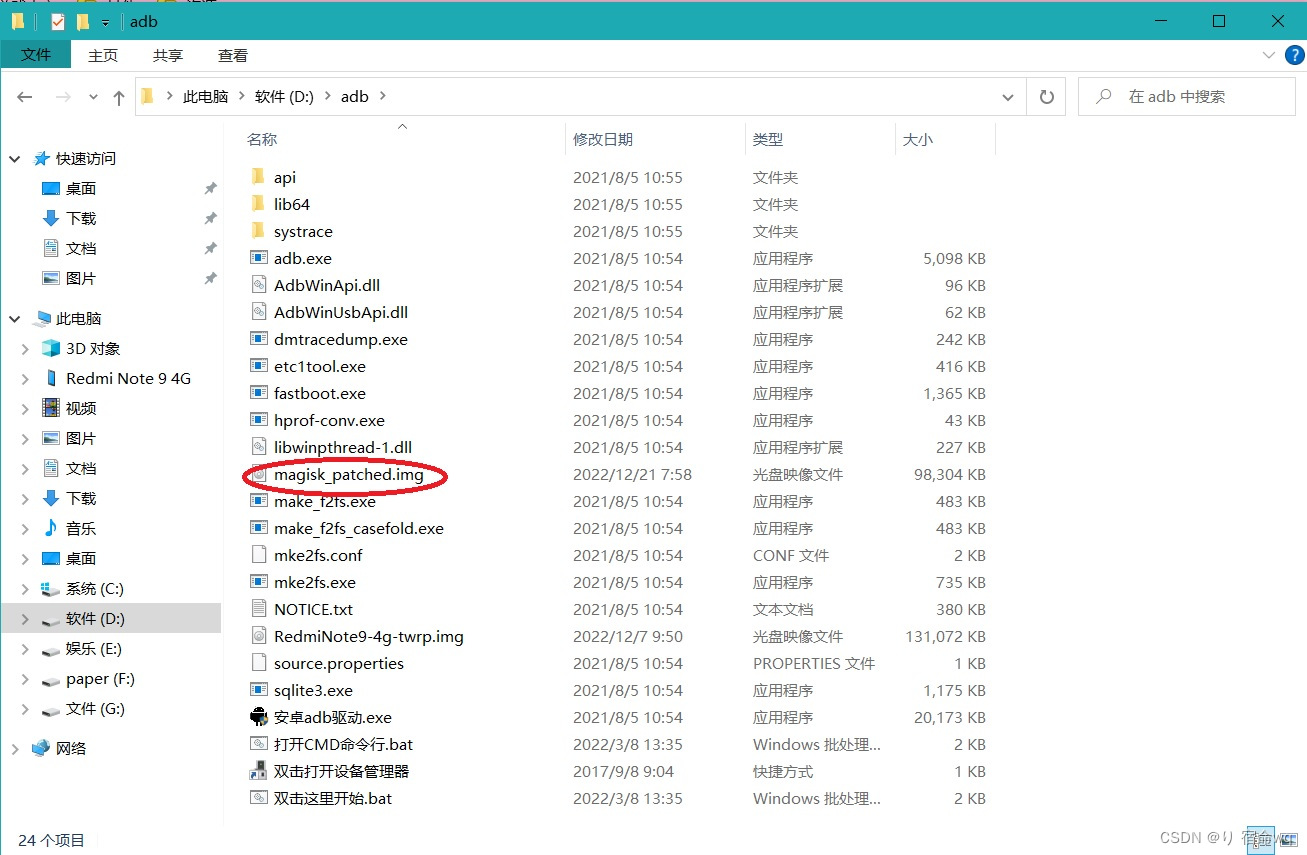The width and height of the screenshot is (1307, 855).
Task: Click the magisk_patched.img disc image icon
Action: 259,474
